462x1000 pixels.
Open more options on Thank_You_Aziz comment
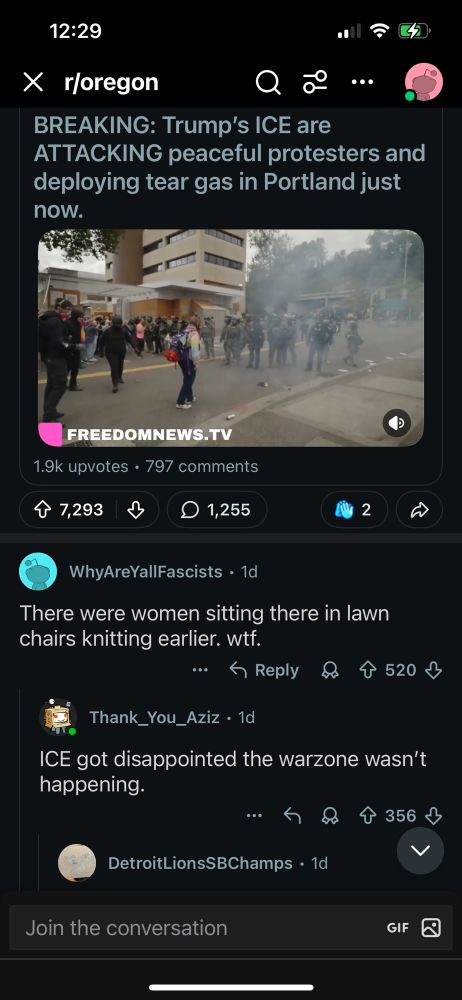pyautogui.click(x=254, y=816)
